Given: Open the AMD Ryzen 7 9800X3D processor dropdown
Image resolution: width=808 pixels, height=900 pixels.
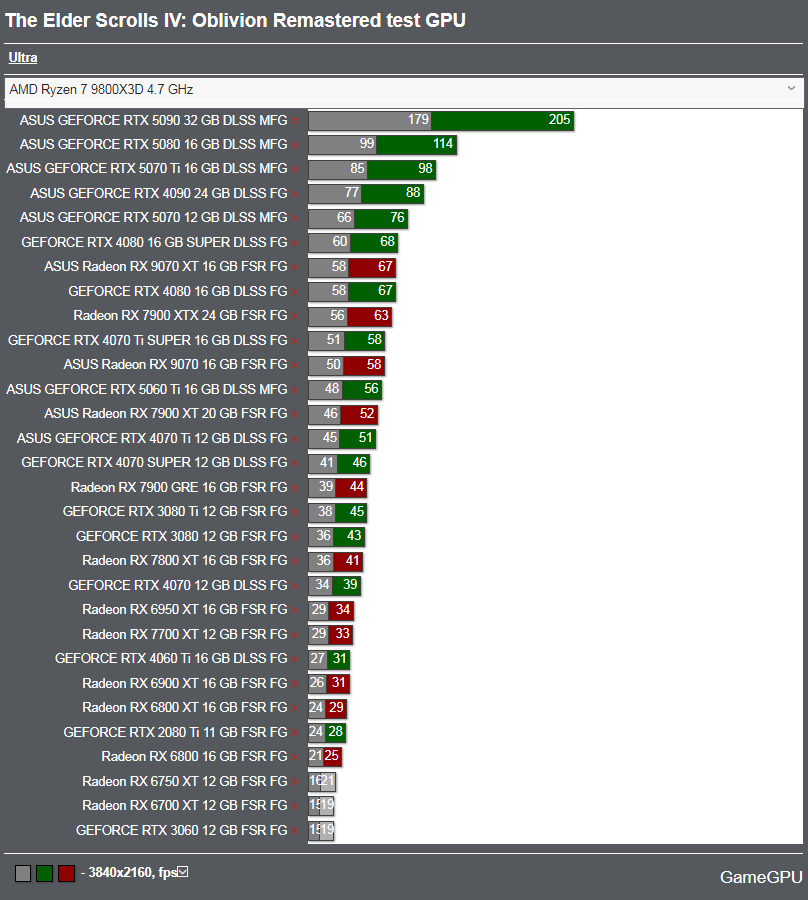Looking at the screenshot, I should pos(403,90).
